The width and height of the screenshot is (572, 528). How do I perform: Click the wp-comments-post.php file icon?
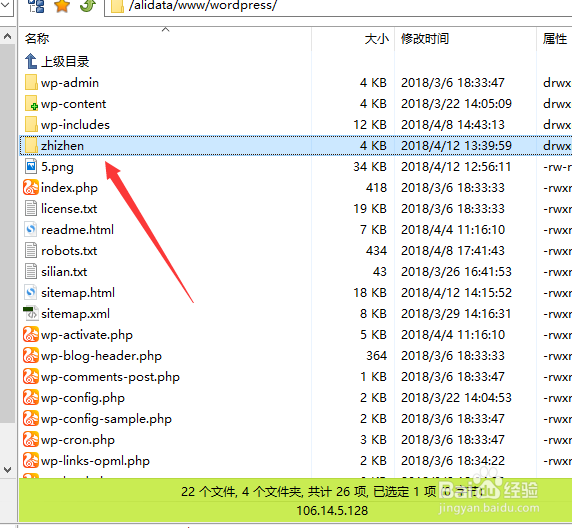click(x=31, y=377)
